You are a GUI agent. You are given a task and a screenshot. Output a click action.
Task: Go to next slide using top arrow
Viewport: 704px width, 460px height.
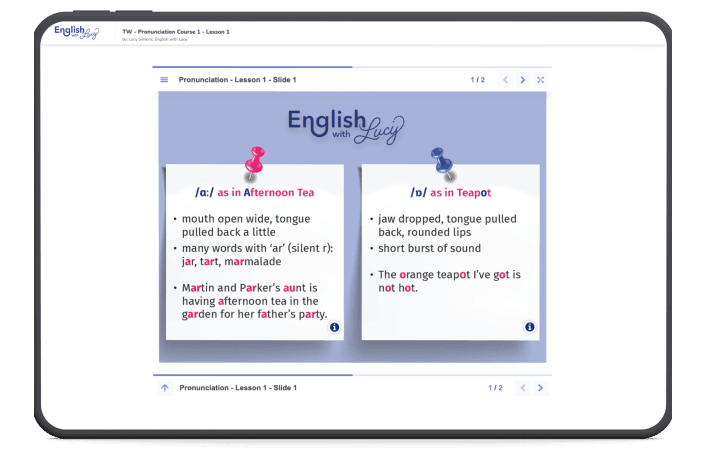pyautogui.click(x=523, y=80)
